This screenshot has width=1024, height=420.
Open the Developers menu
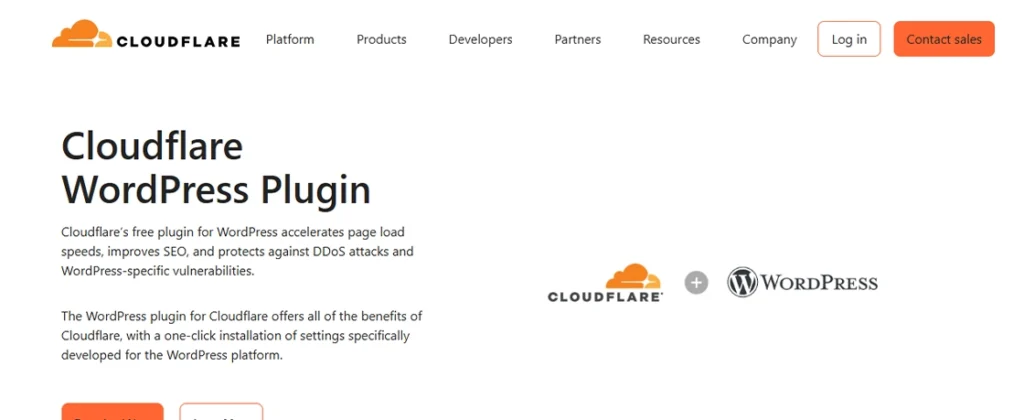pyautogui.click(x=480, y=39)
